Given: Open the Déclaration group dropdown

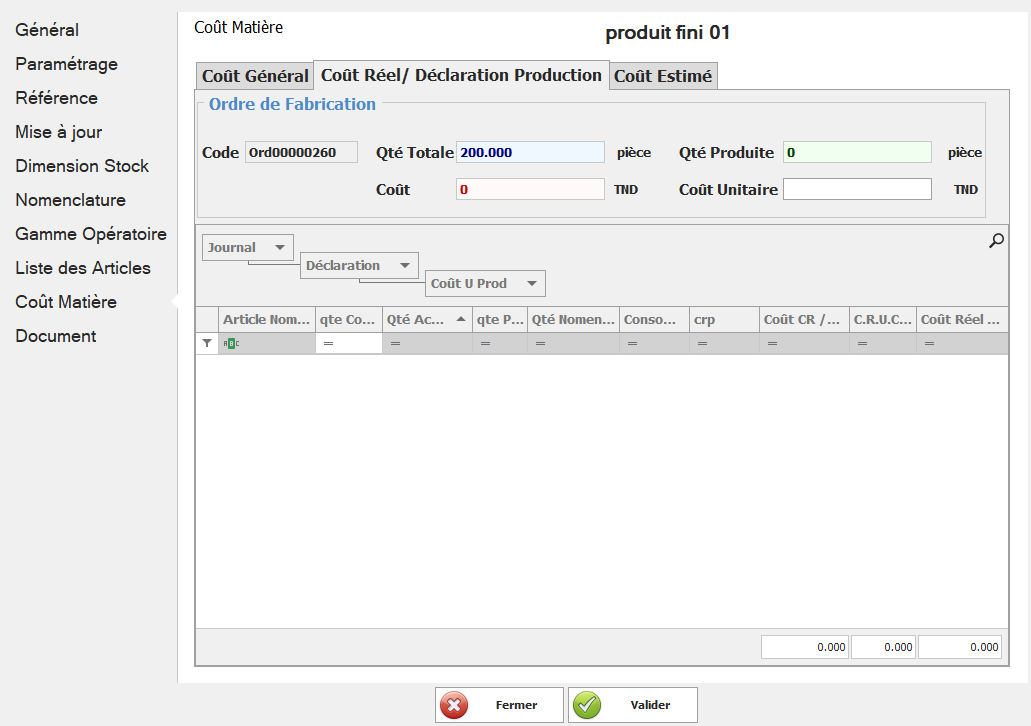Looking at the screenshot, I should [404, 266].
